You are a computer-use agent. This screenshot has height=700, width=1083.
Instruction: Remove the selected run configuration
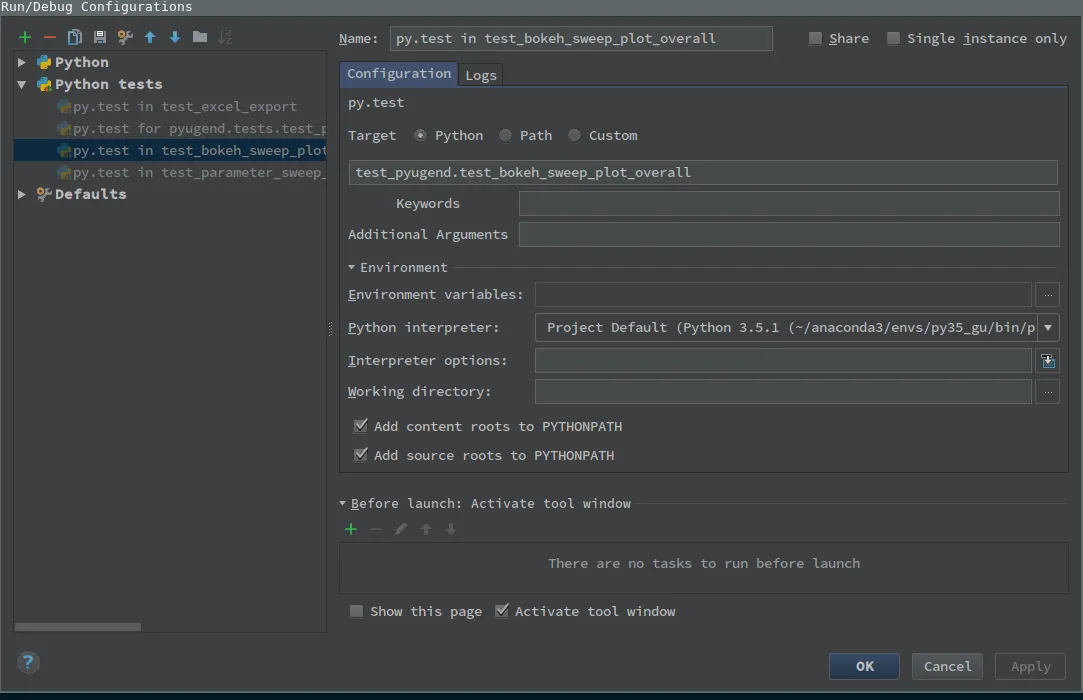50,37
